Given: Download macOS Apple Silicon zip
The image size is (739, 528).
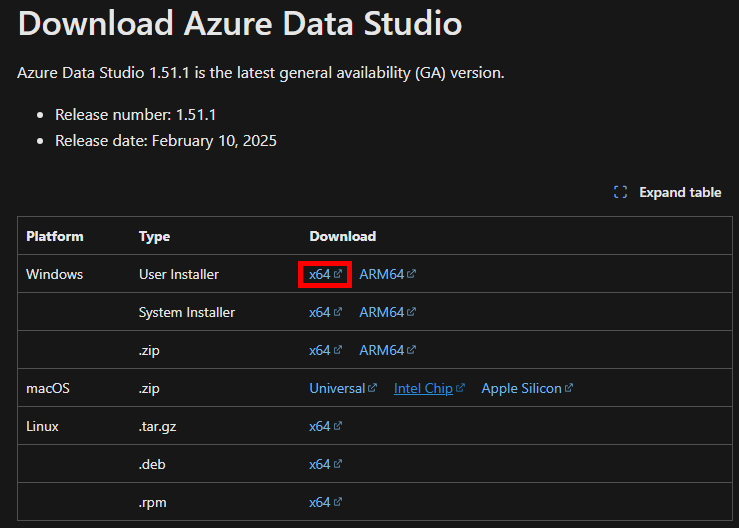Looking at the screenshot, I should tap(527, 388).
